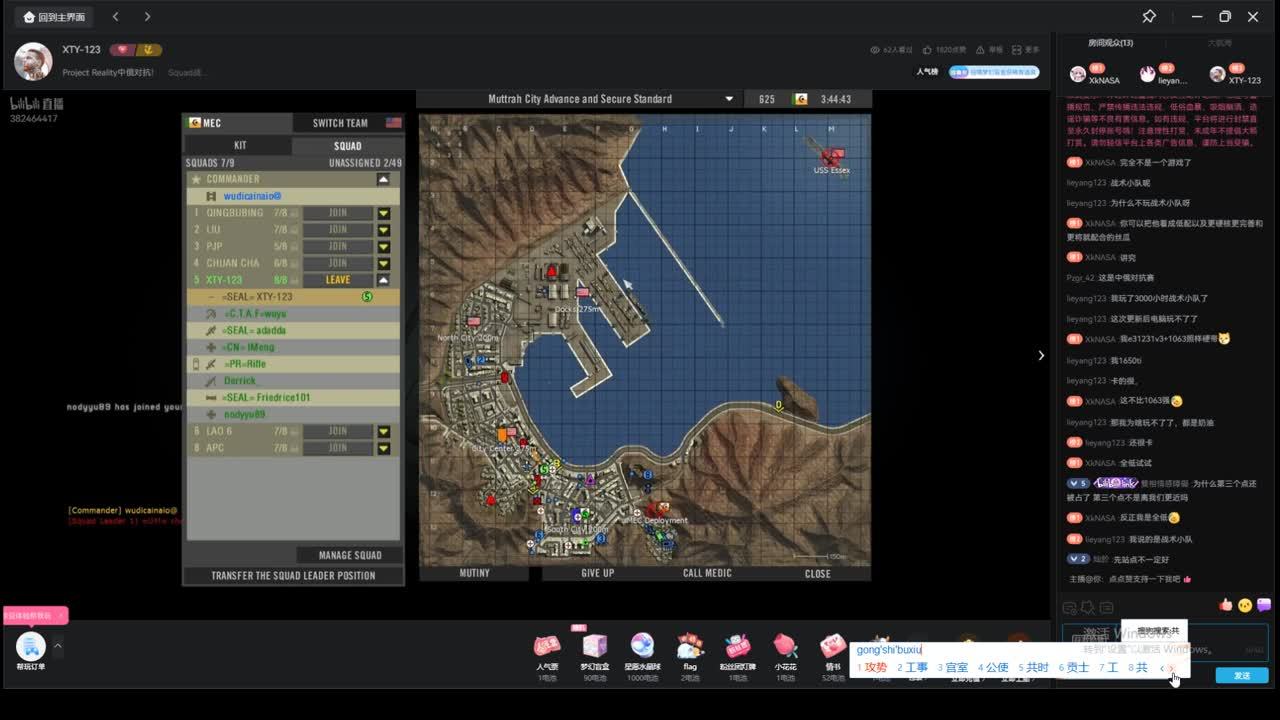Return to main page via 回到主界面
The height and width of the screenshot is (720, 1280).
coord(54,17)
